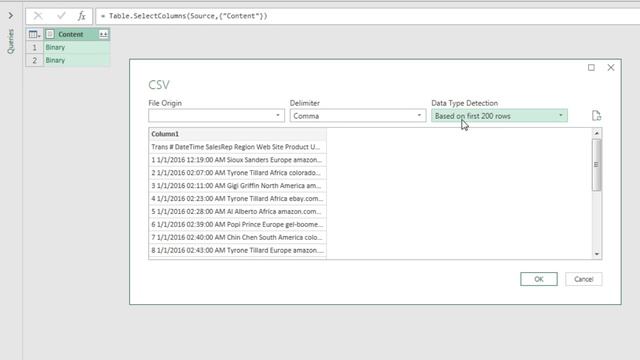The height and width of the screenshot is (360, 640).
Task: Click the refresh preview file icon
Action: pos(596,116)
